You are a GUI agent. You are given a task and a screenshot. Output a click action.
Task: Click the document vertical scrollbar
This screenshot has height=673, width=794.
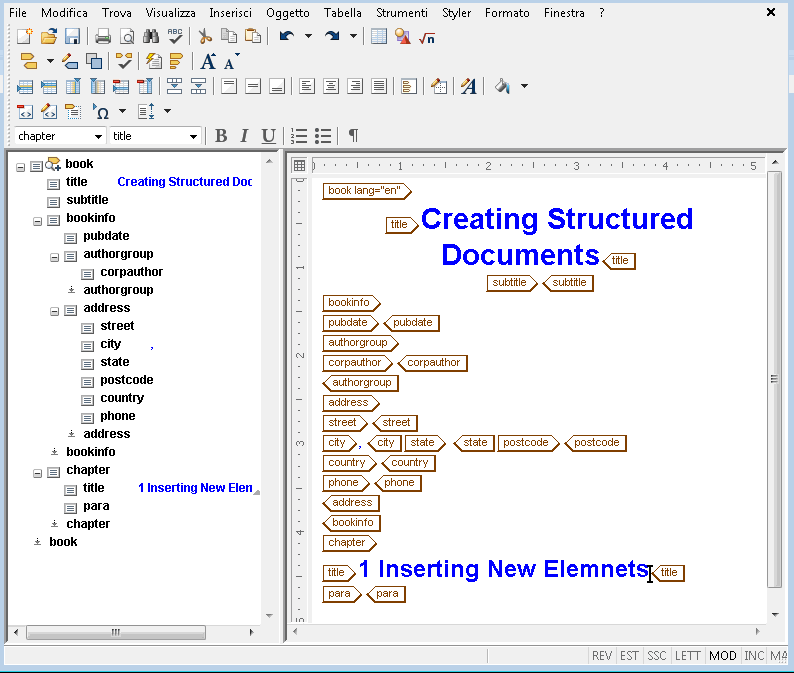point(774,379)
